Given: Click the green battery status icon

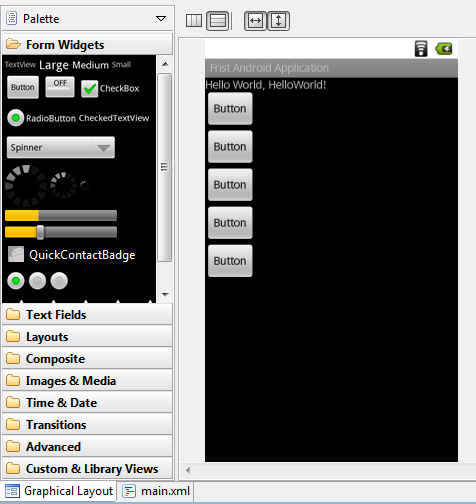Looking at the screenshot, I should tap(444, 49).
